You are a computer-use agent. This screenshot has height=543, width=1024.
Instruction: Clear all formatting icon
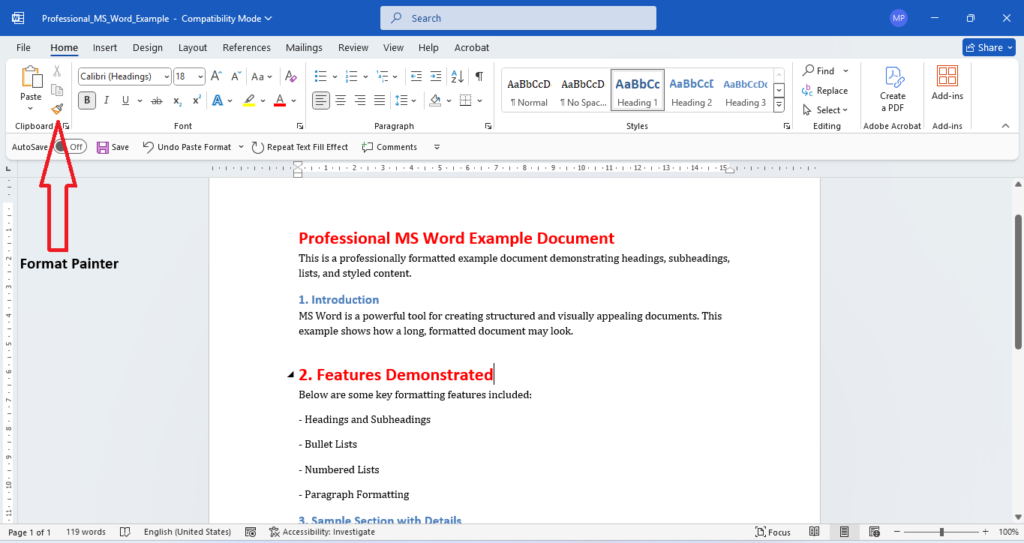(291, 76)
